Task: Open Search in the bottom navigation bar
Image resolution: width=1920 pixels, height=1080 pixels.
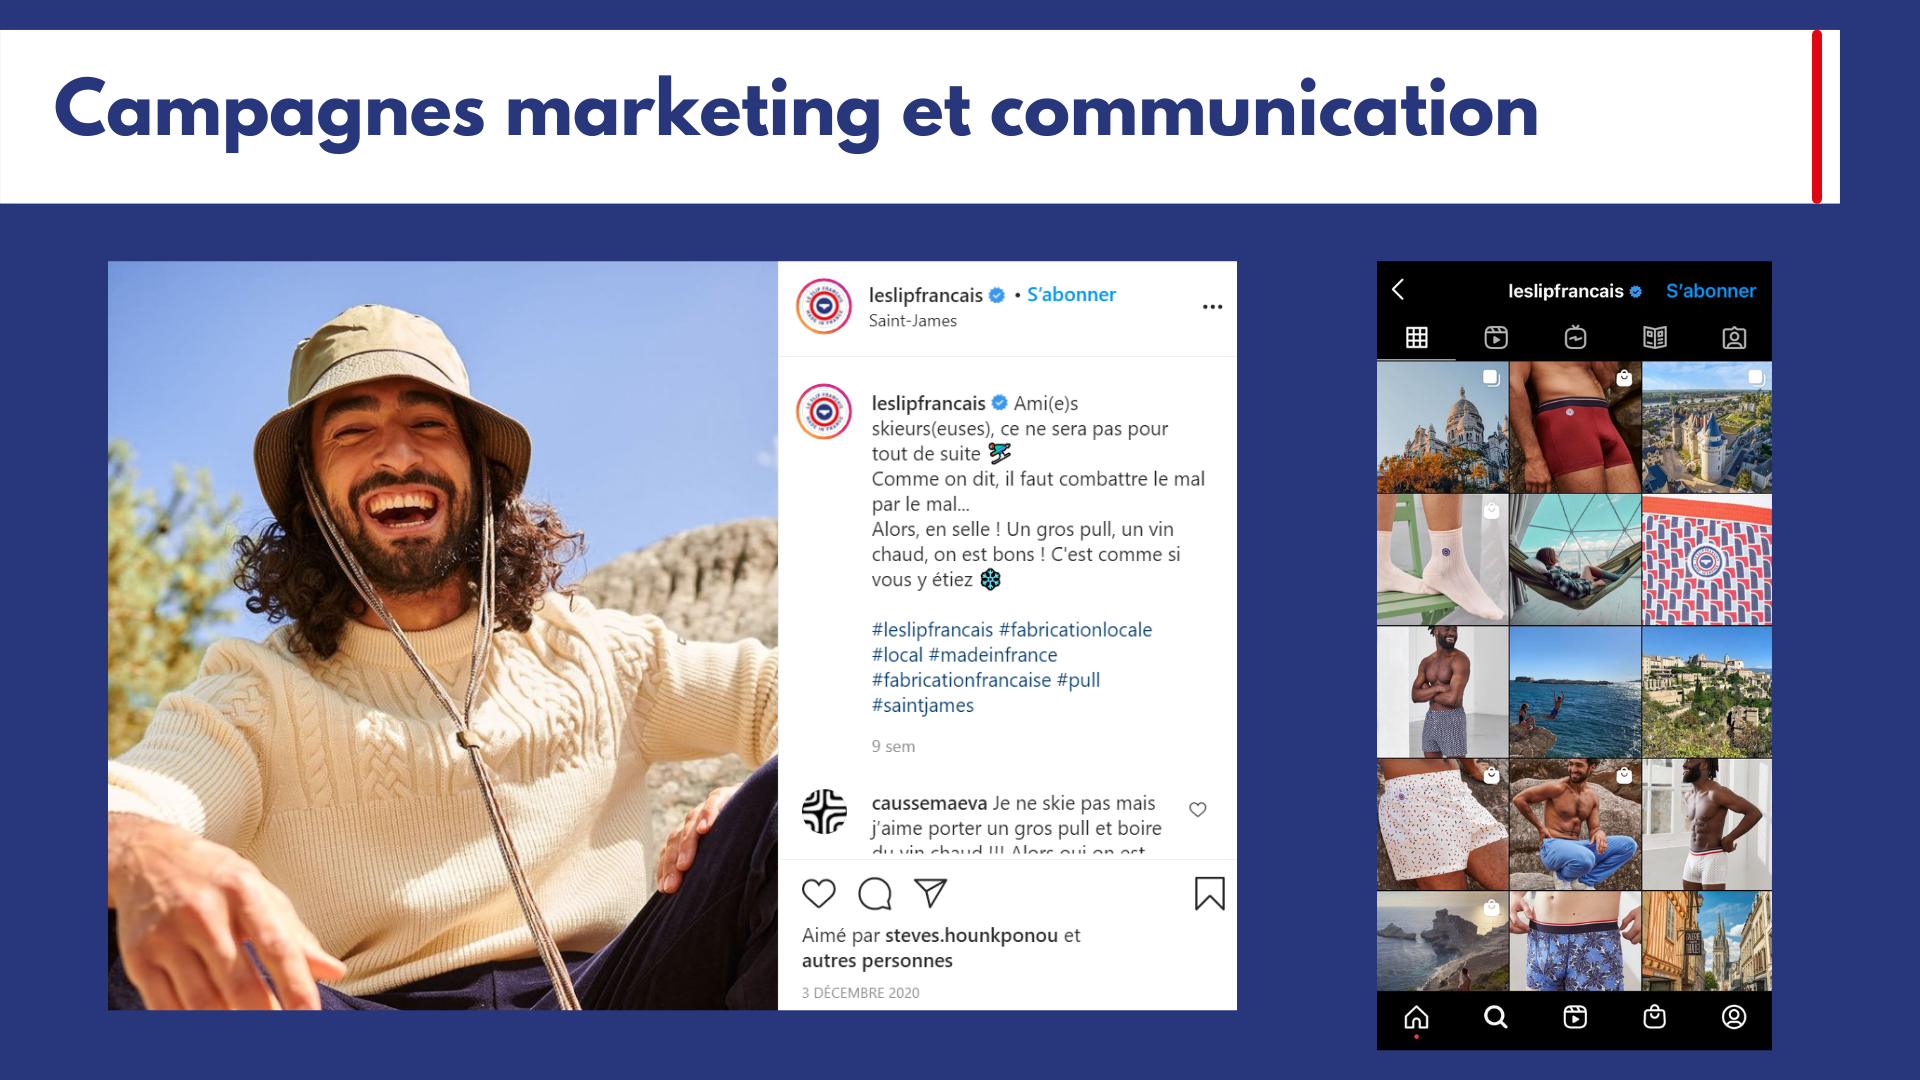Action: coord(1496,1018)
